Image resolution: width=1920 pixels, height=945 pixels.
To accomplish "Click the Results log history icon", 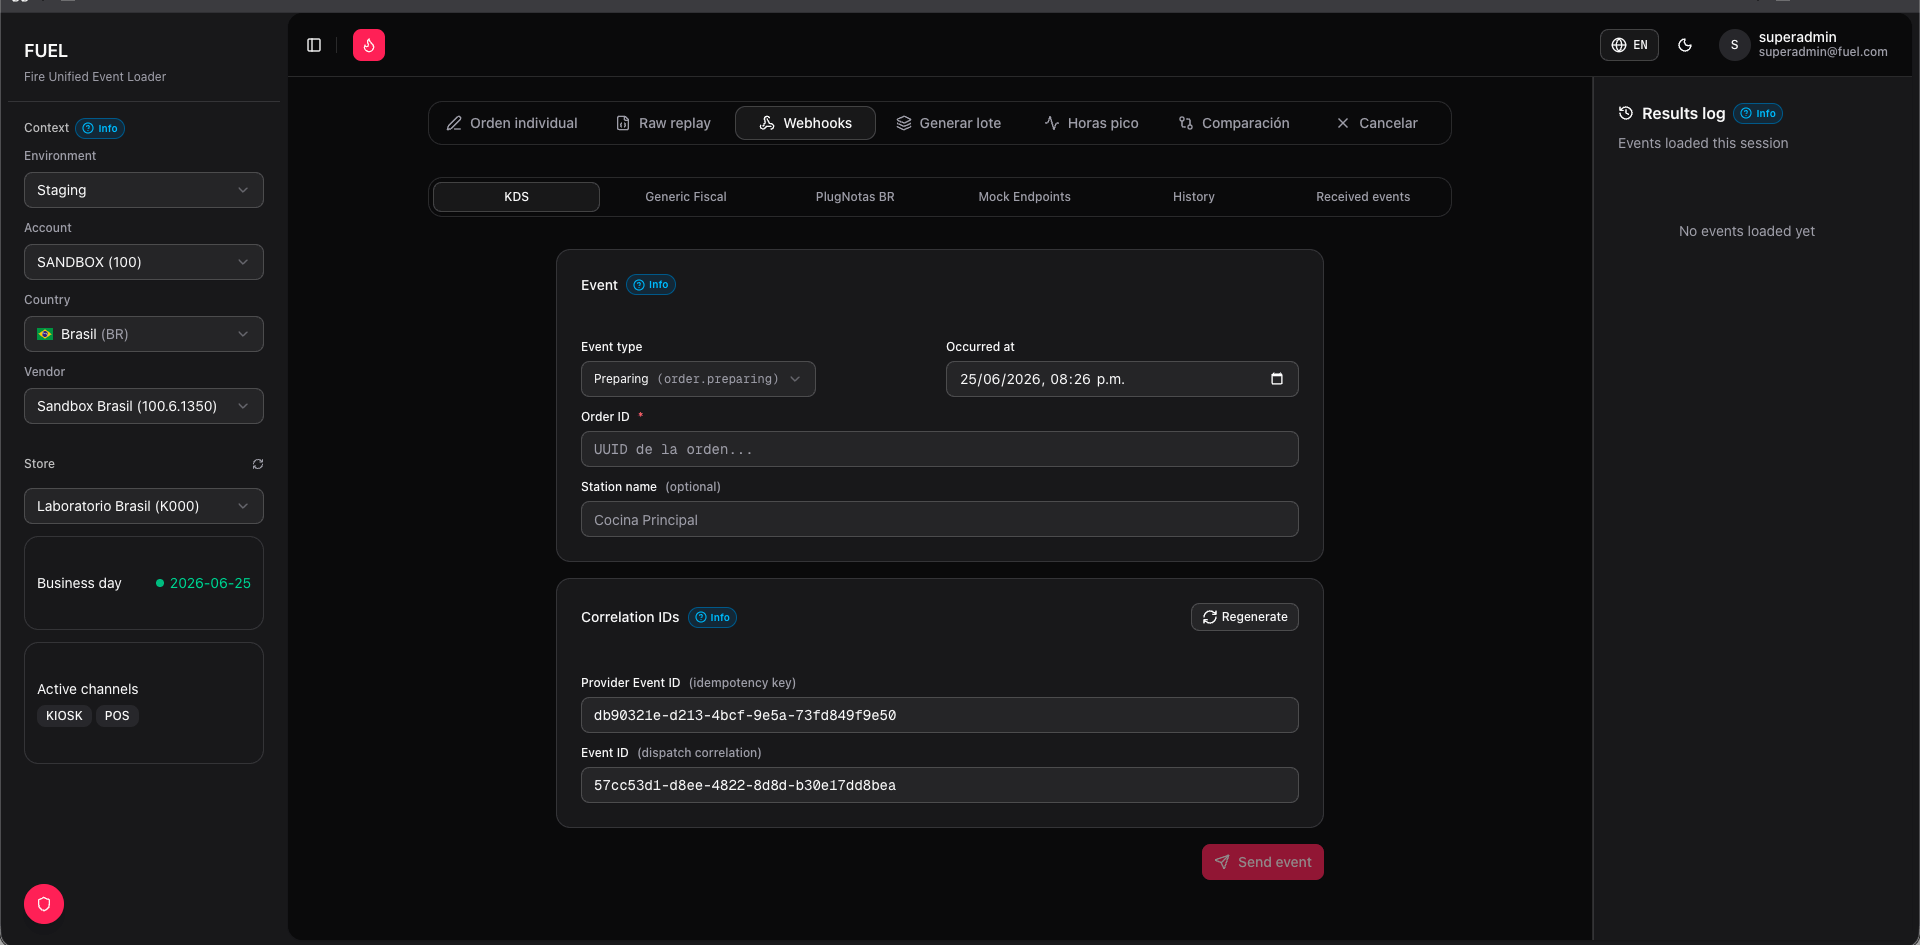I will 1626,113.
